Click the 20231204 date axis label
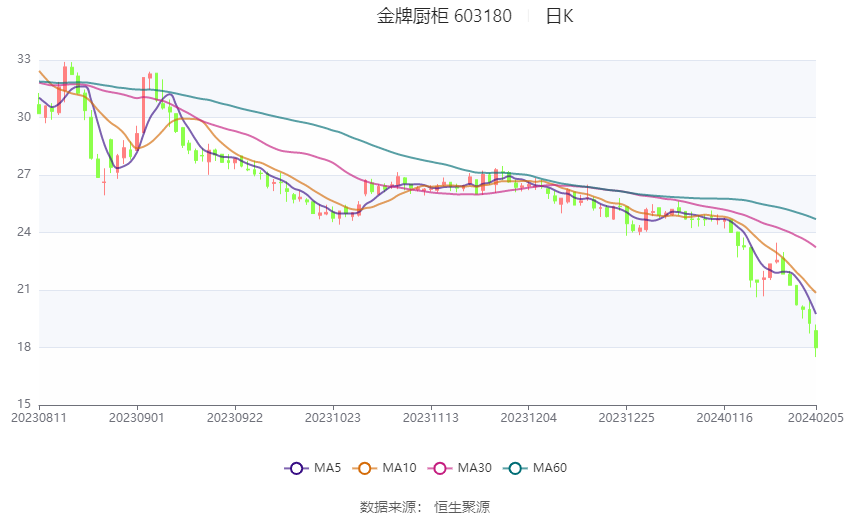 click(529, 418)
